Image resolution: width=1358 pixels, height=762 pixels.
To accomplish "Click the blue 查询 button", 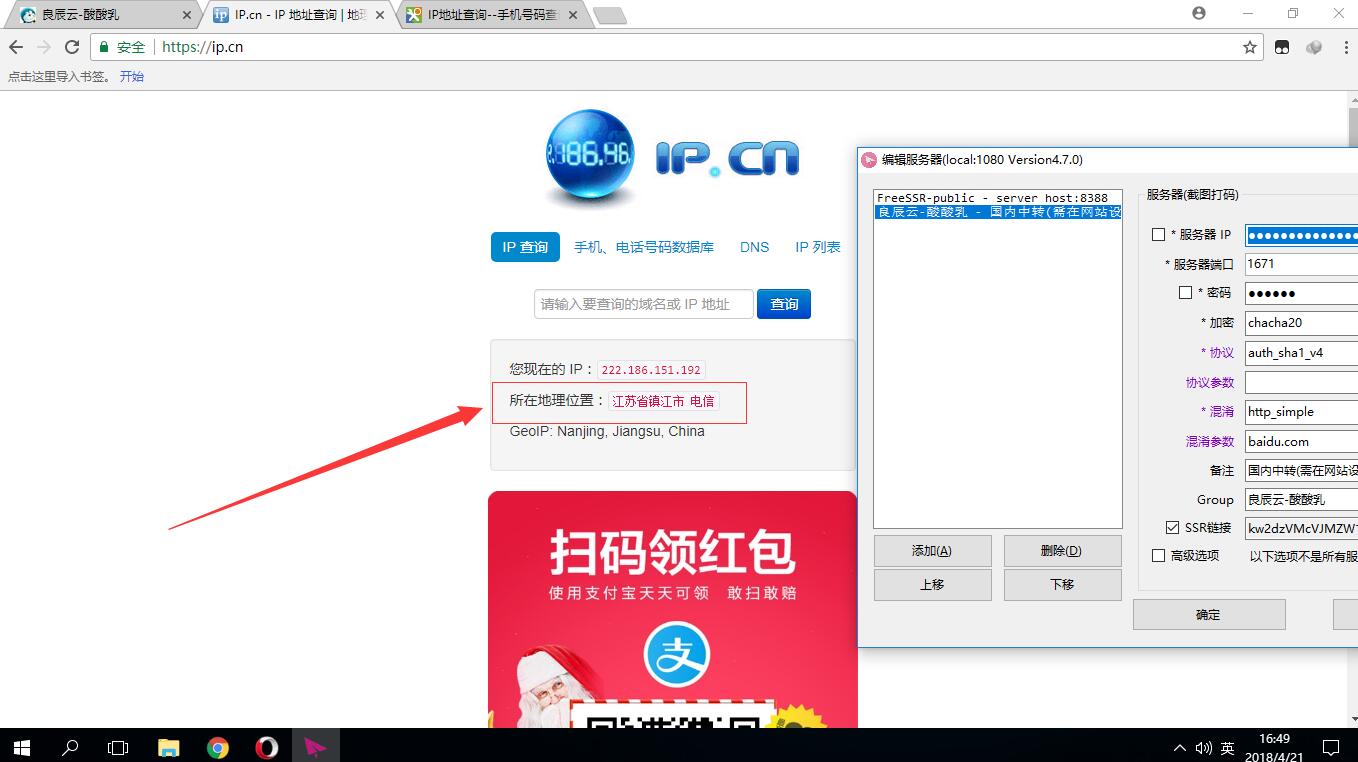I will tap(784, 304).
